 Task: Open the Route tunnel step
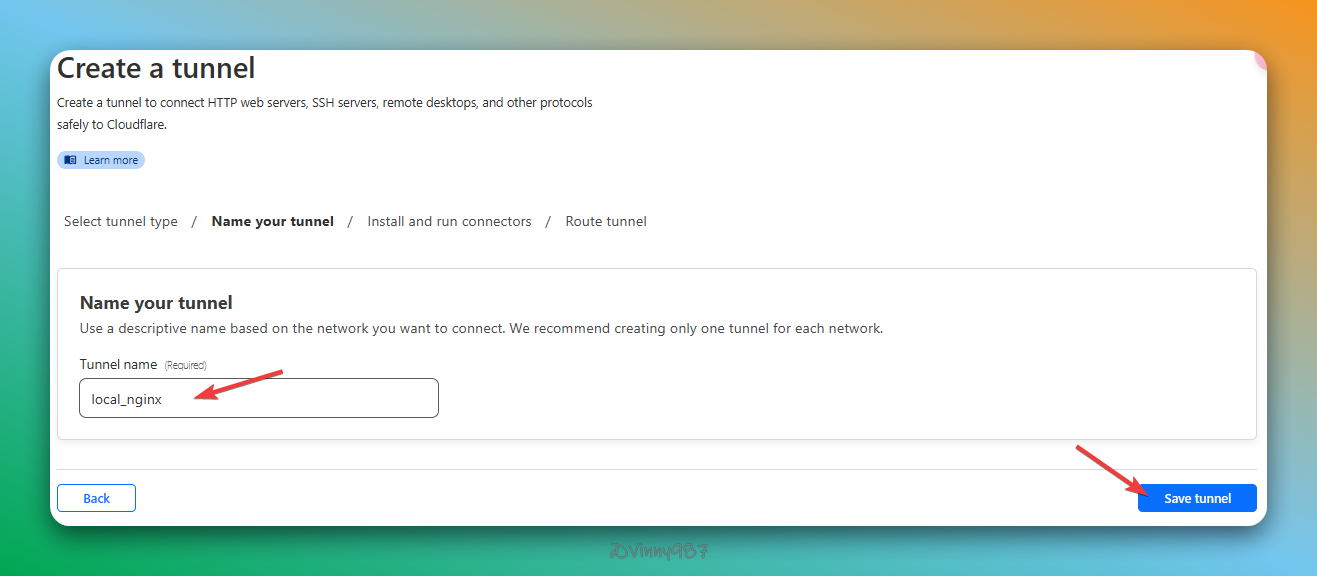[x=606, y=221]
